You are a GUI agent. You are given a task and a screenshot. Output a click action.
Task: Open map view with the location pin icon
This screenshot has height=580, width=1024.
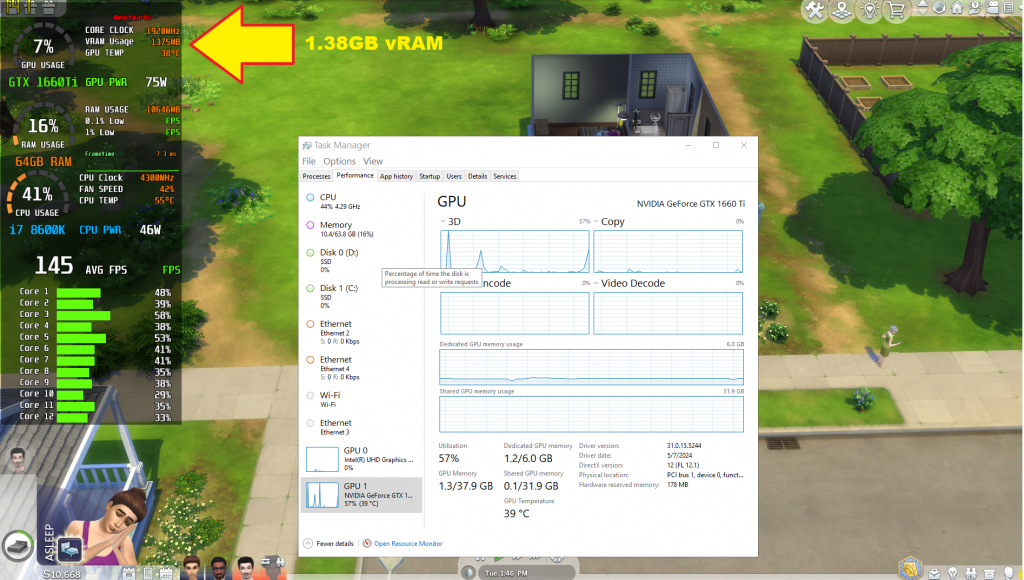point(842,7)
